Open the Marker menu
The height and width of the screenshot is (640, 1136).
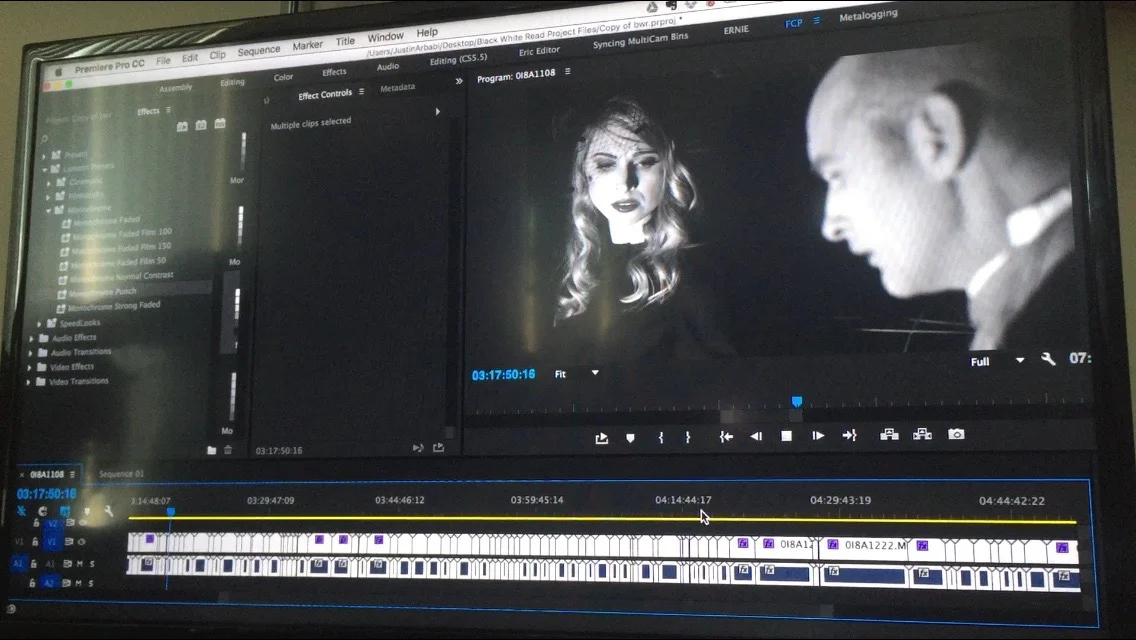[307, 46]
